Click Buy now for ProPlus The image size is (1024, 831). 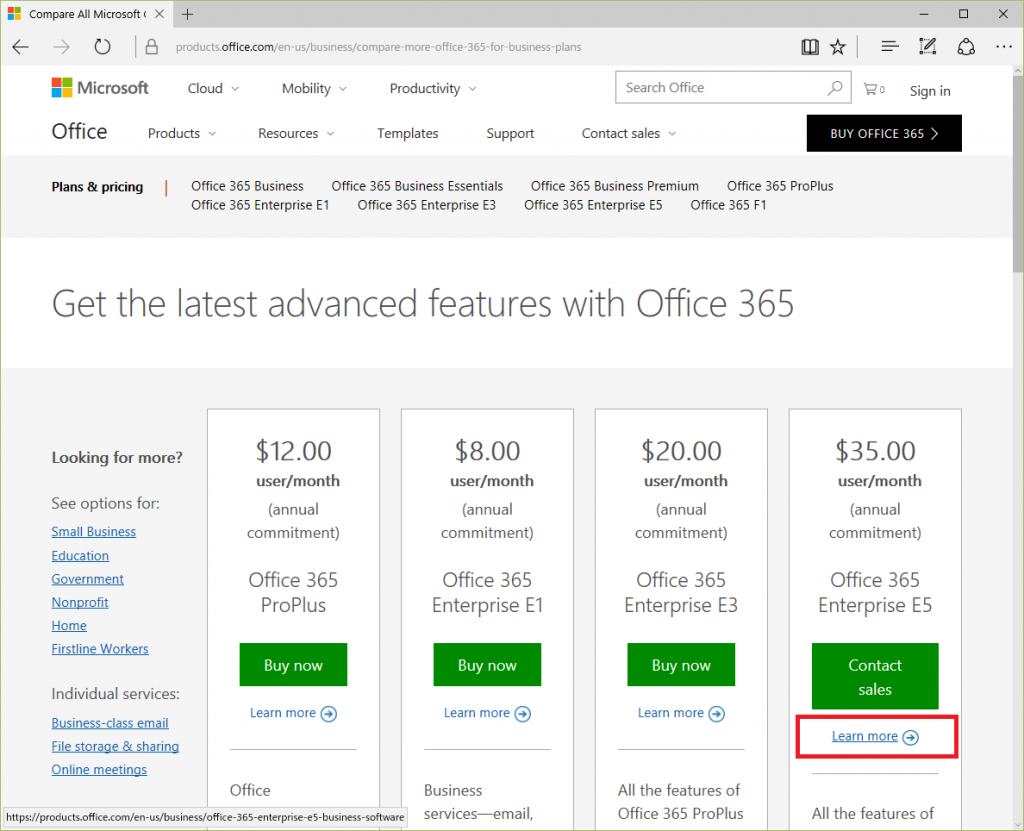tap(293, 665)
